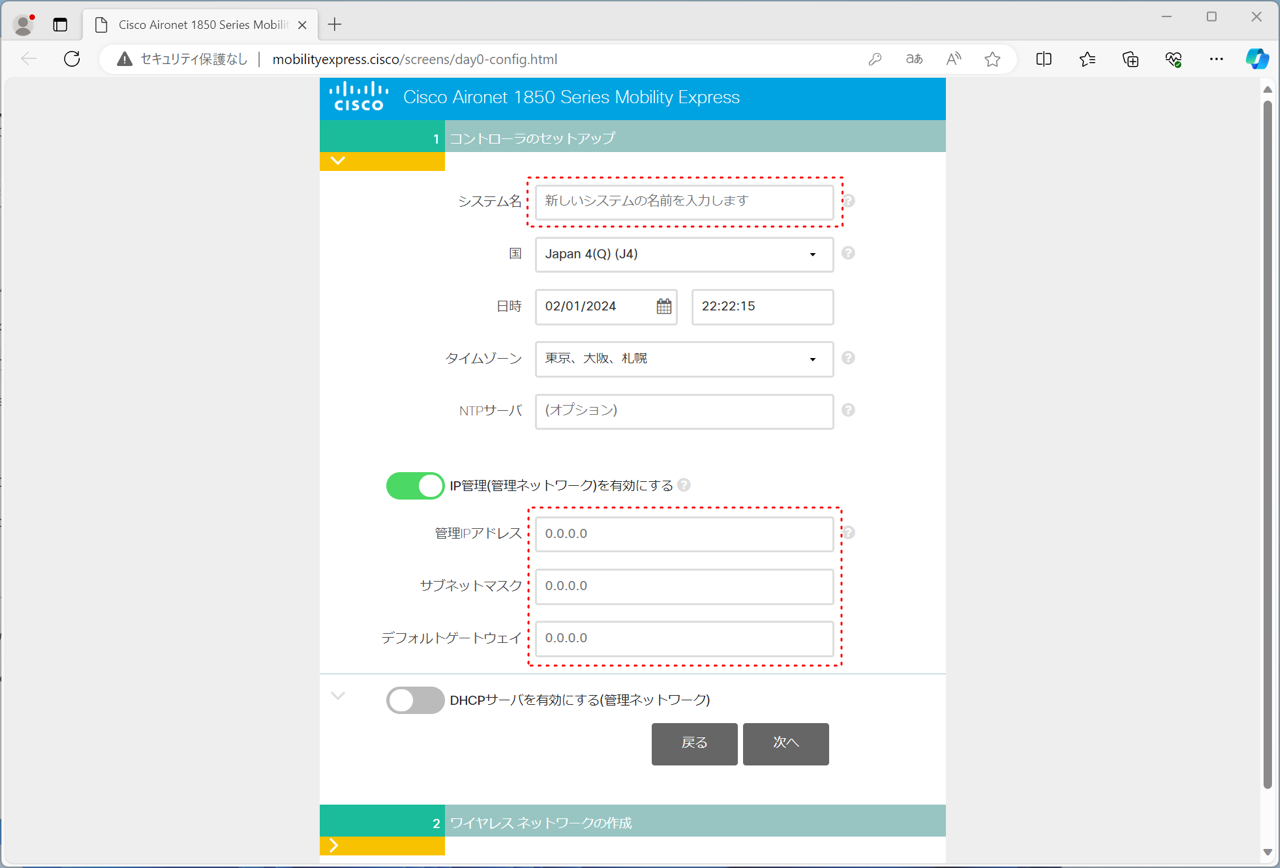Open the タイムゾーン 東京、大阪、札幌 dropdown
Viewport: 1280px width, 868px height.
pyautogui.click(x=684, y=359)
